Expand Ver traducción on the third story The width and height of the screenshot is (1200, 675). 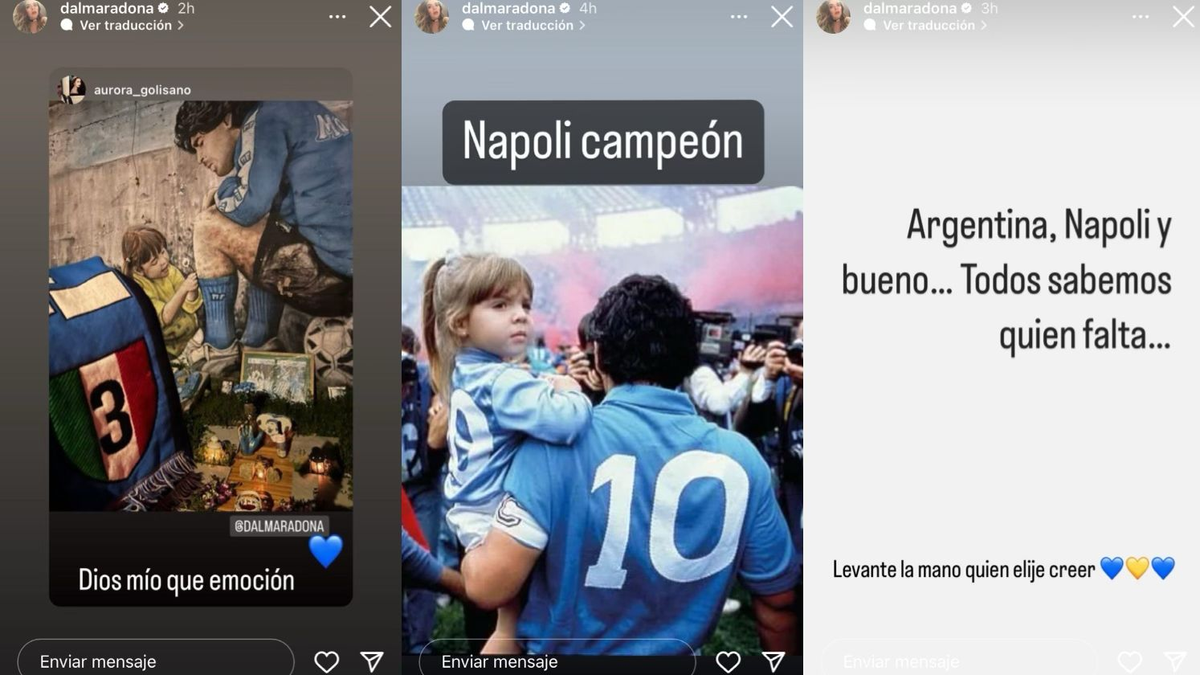tap(926, 26)
